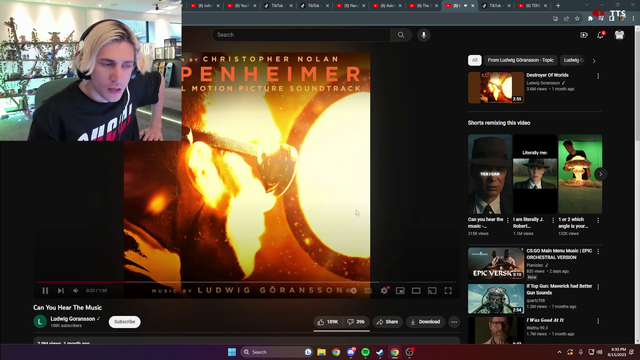Like the video with 189K likes

point(328,322)
